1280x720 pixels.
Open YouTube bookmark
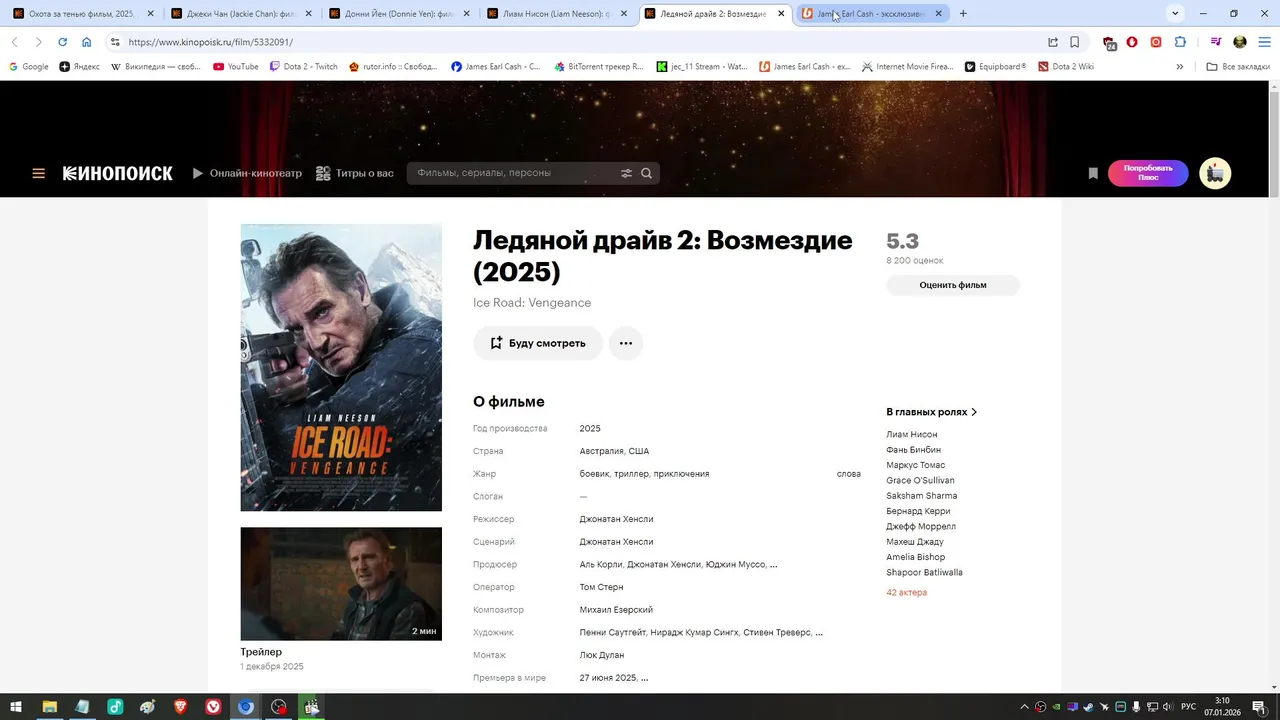coord(236,67)
